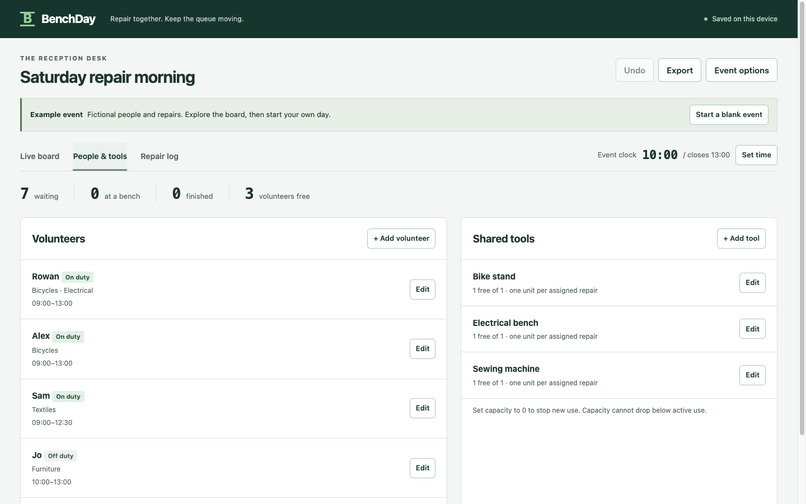
Task: Click the event clock 10:00 value
Action: (x=660, y=155)
